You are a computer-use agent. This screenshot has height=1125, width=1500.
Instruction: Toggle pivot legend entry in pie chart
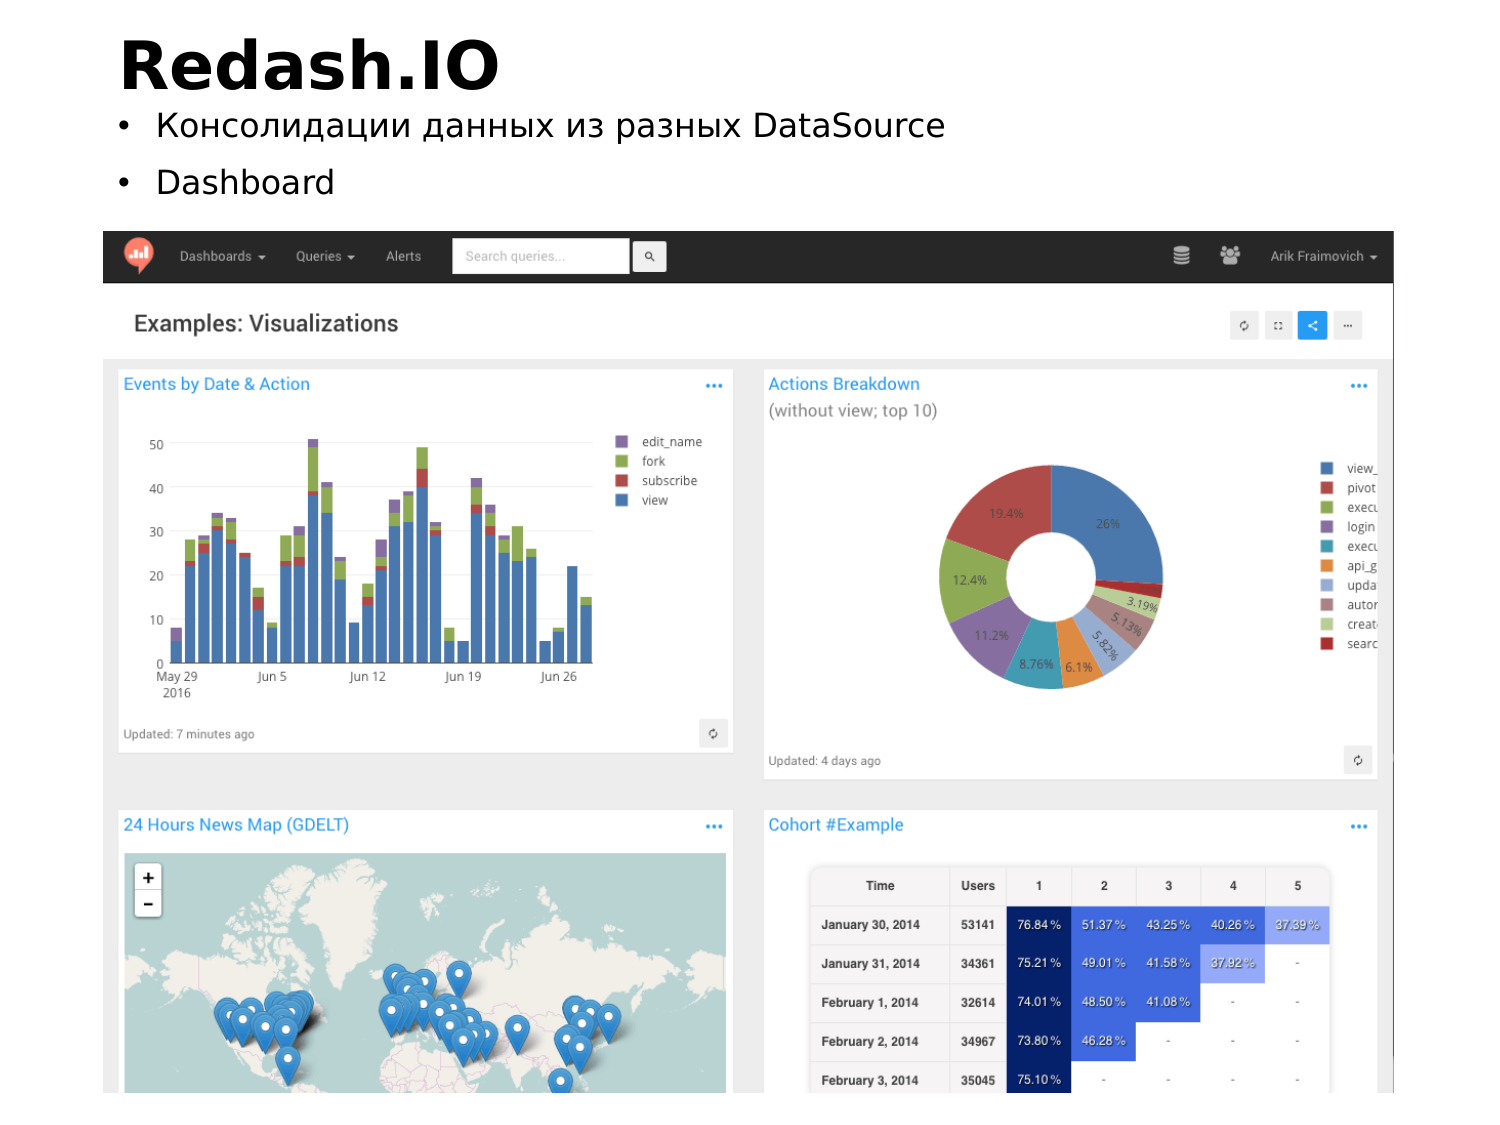point(1348,488)
